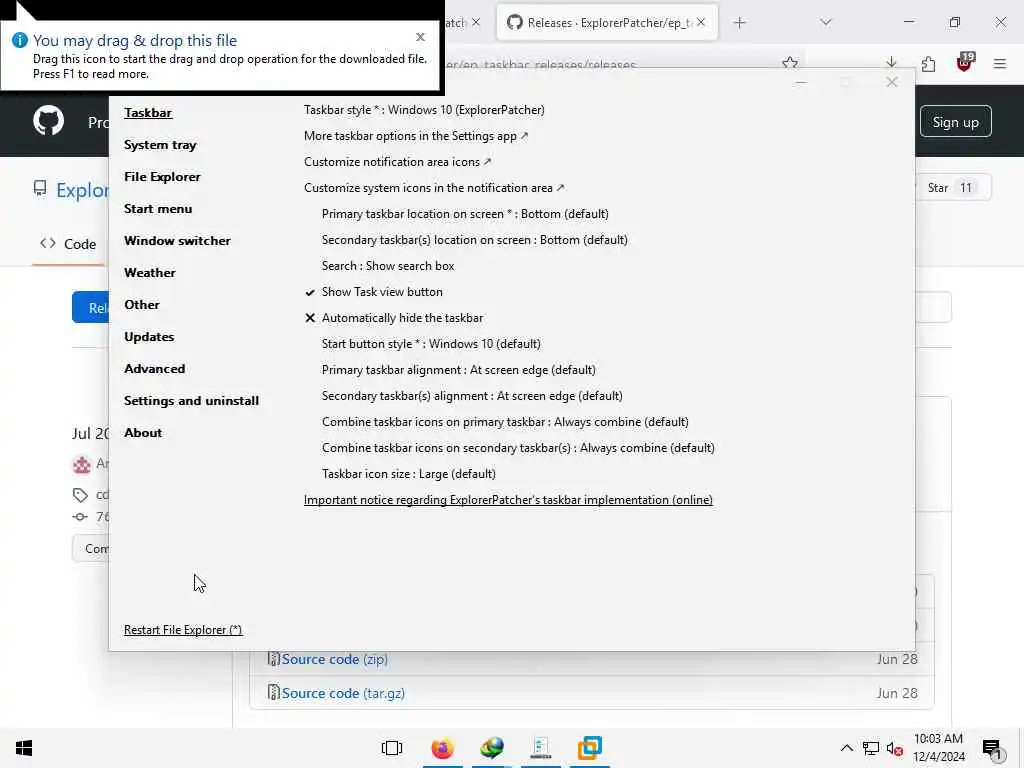The height and width of the screenshot is (768, 1024).
Task: Go to Start menu settings
Action: point(158,208)
